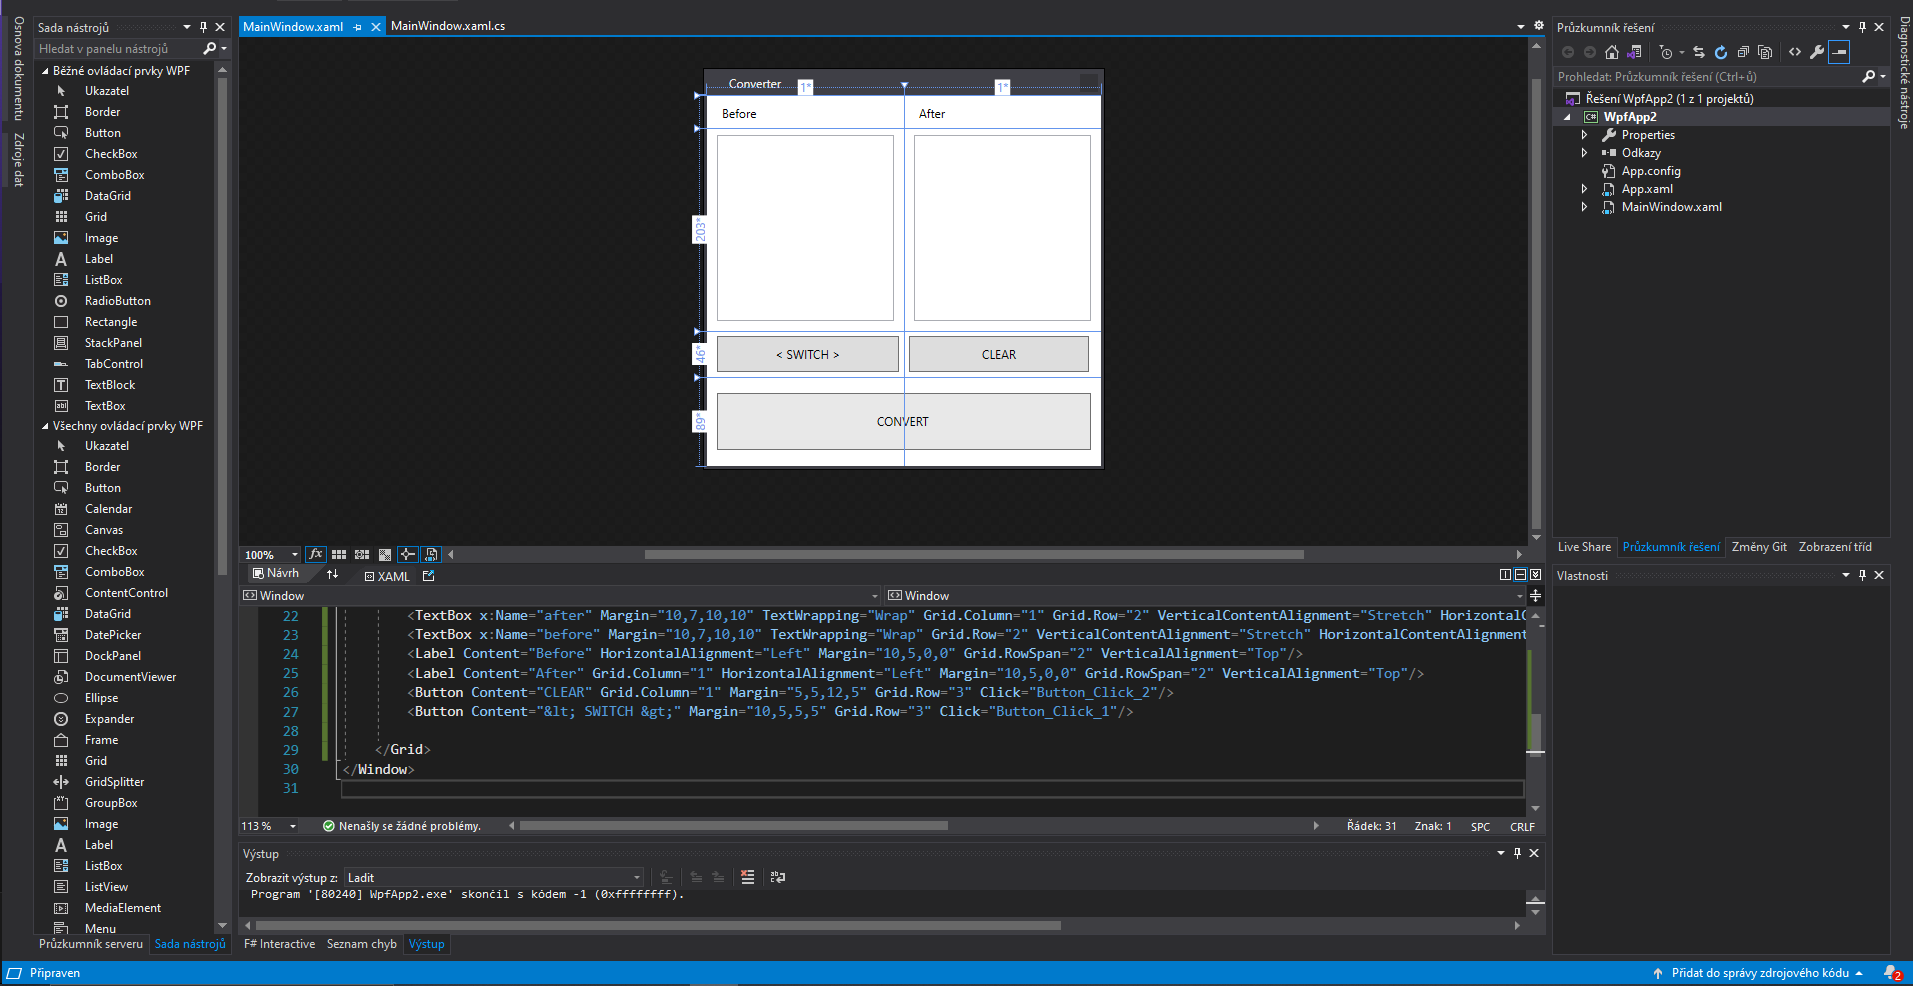Click the Home icon in Solution Explorer toolbar
Image resolution: width=1913 pixels, height=986 pixels.
[x=1611, y=52]
